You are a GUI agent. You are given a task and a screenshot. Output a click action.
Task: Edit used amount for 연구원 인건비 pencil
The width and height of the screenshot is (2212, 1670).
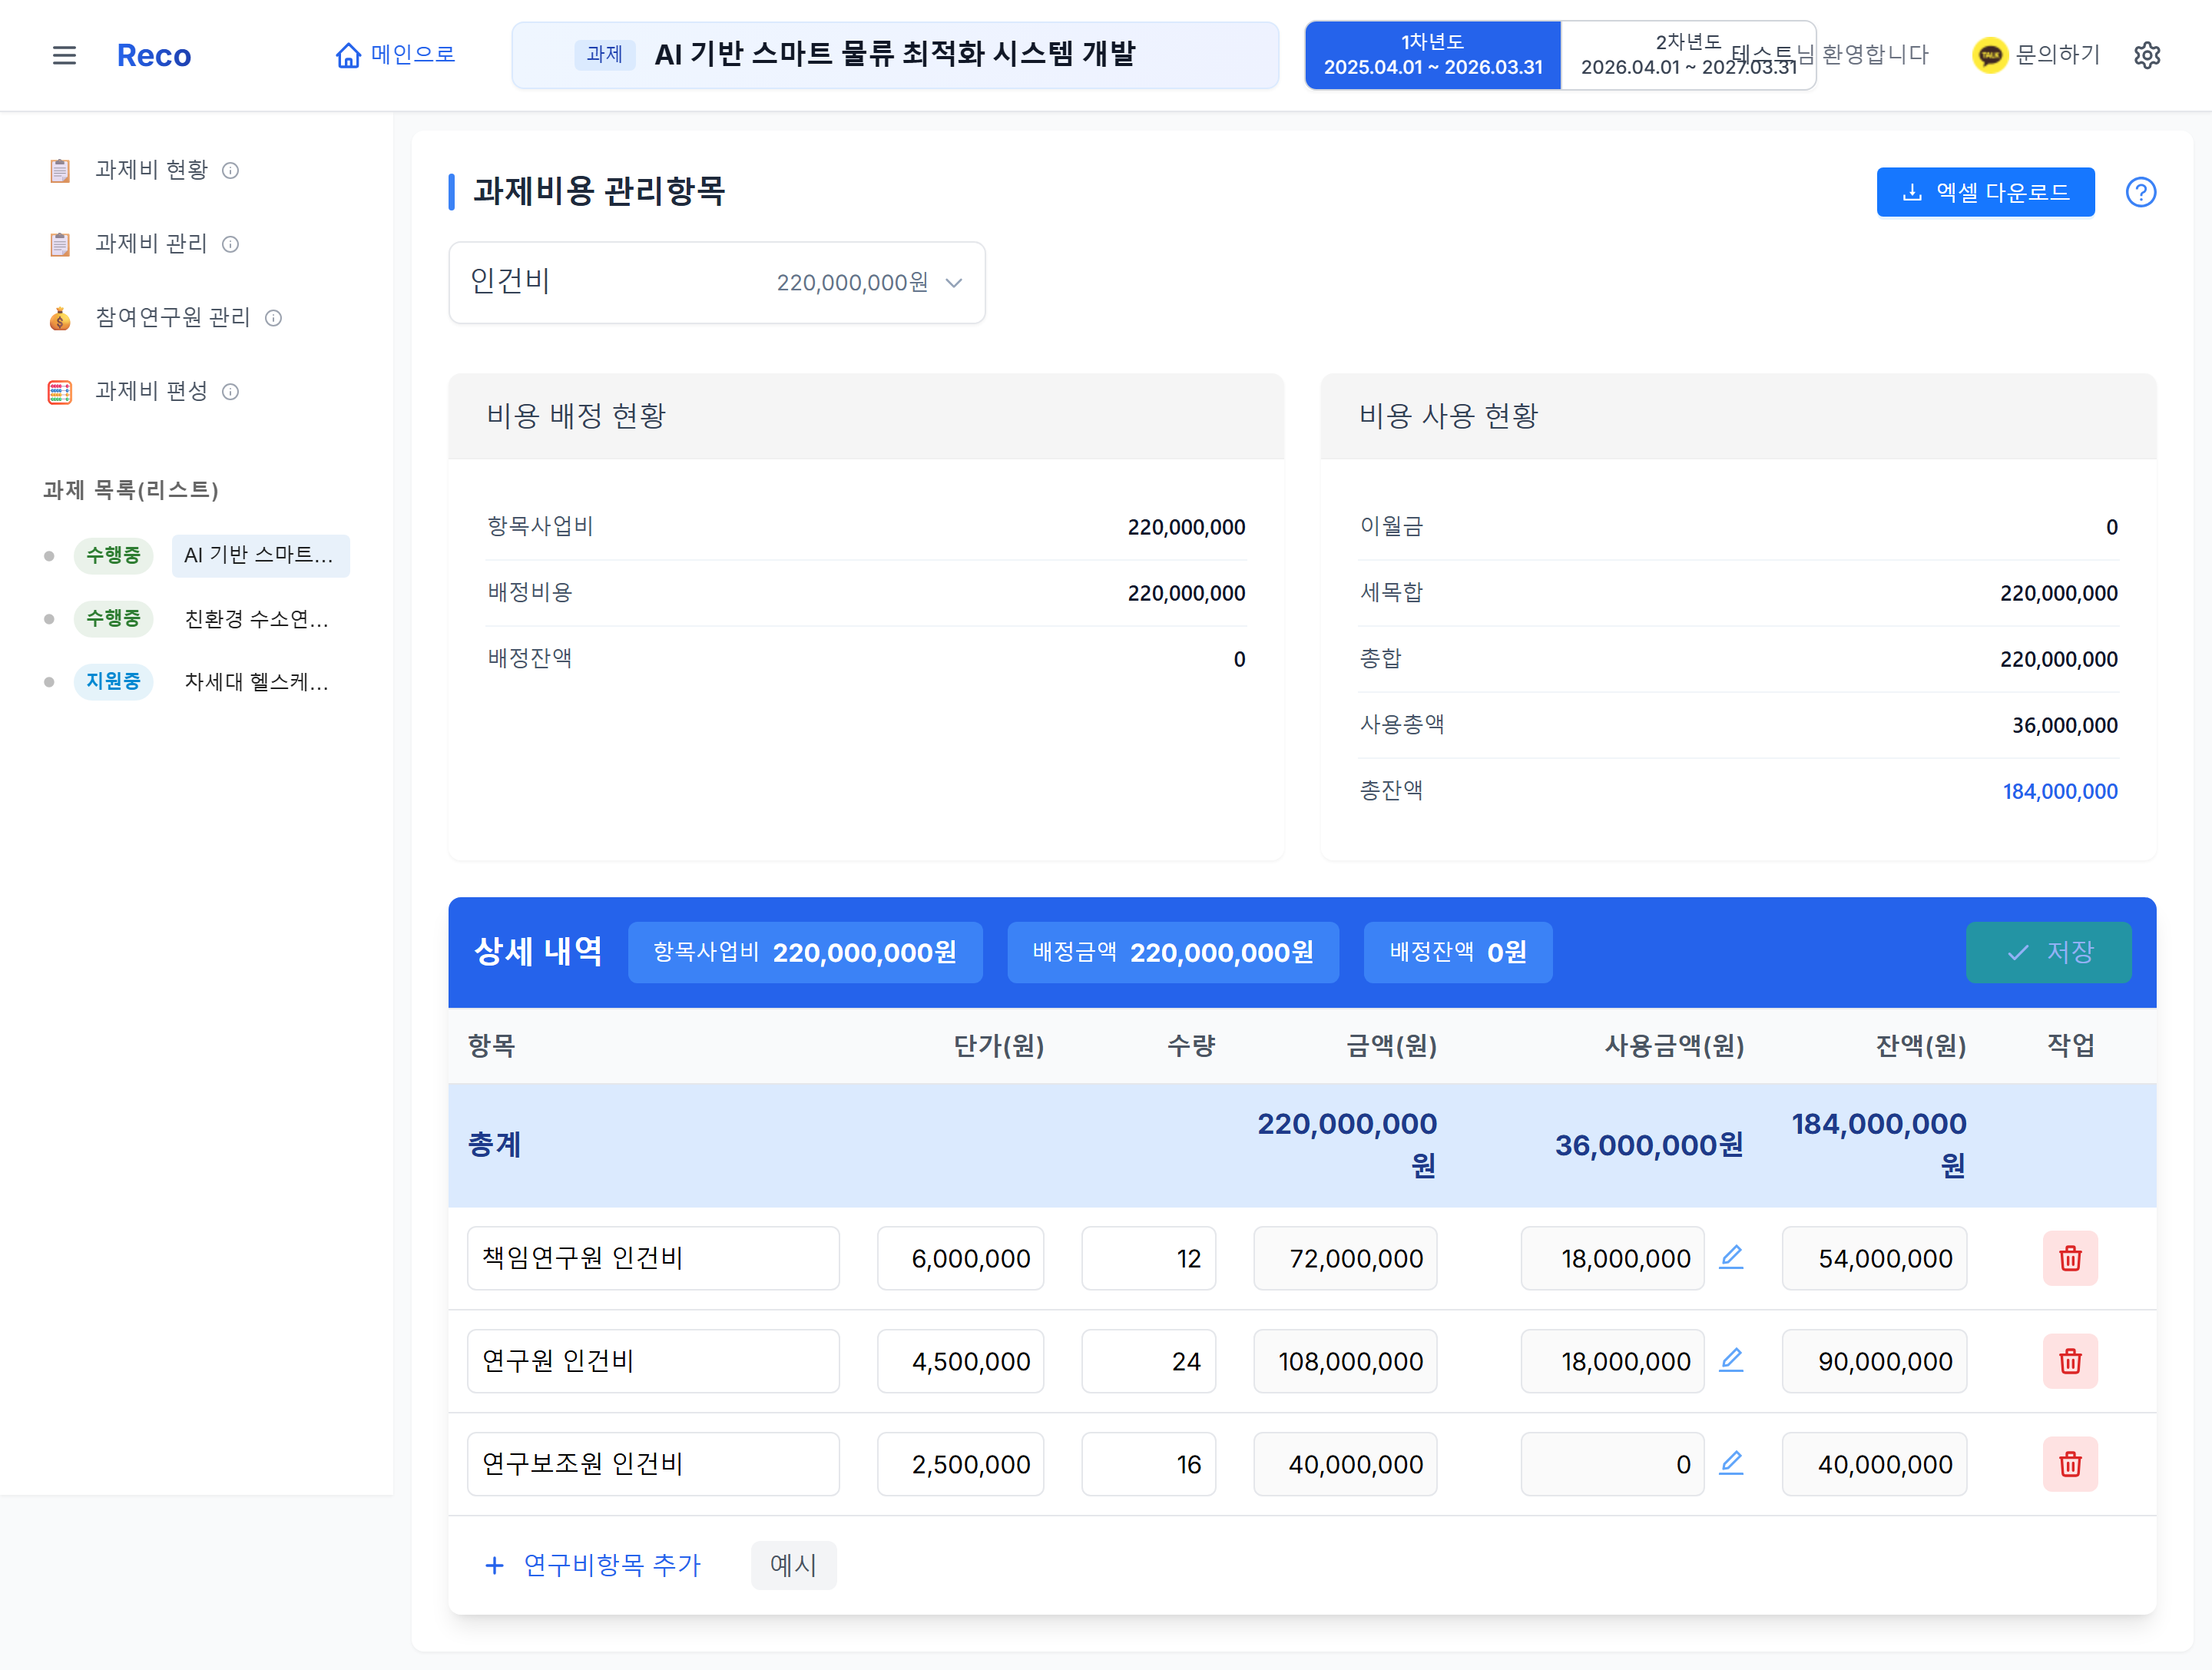pyautogui.click(x=1731, y=1360)
